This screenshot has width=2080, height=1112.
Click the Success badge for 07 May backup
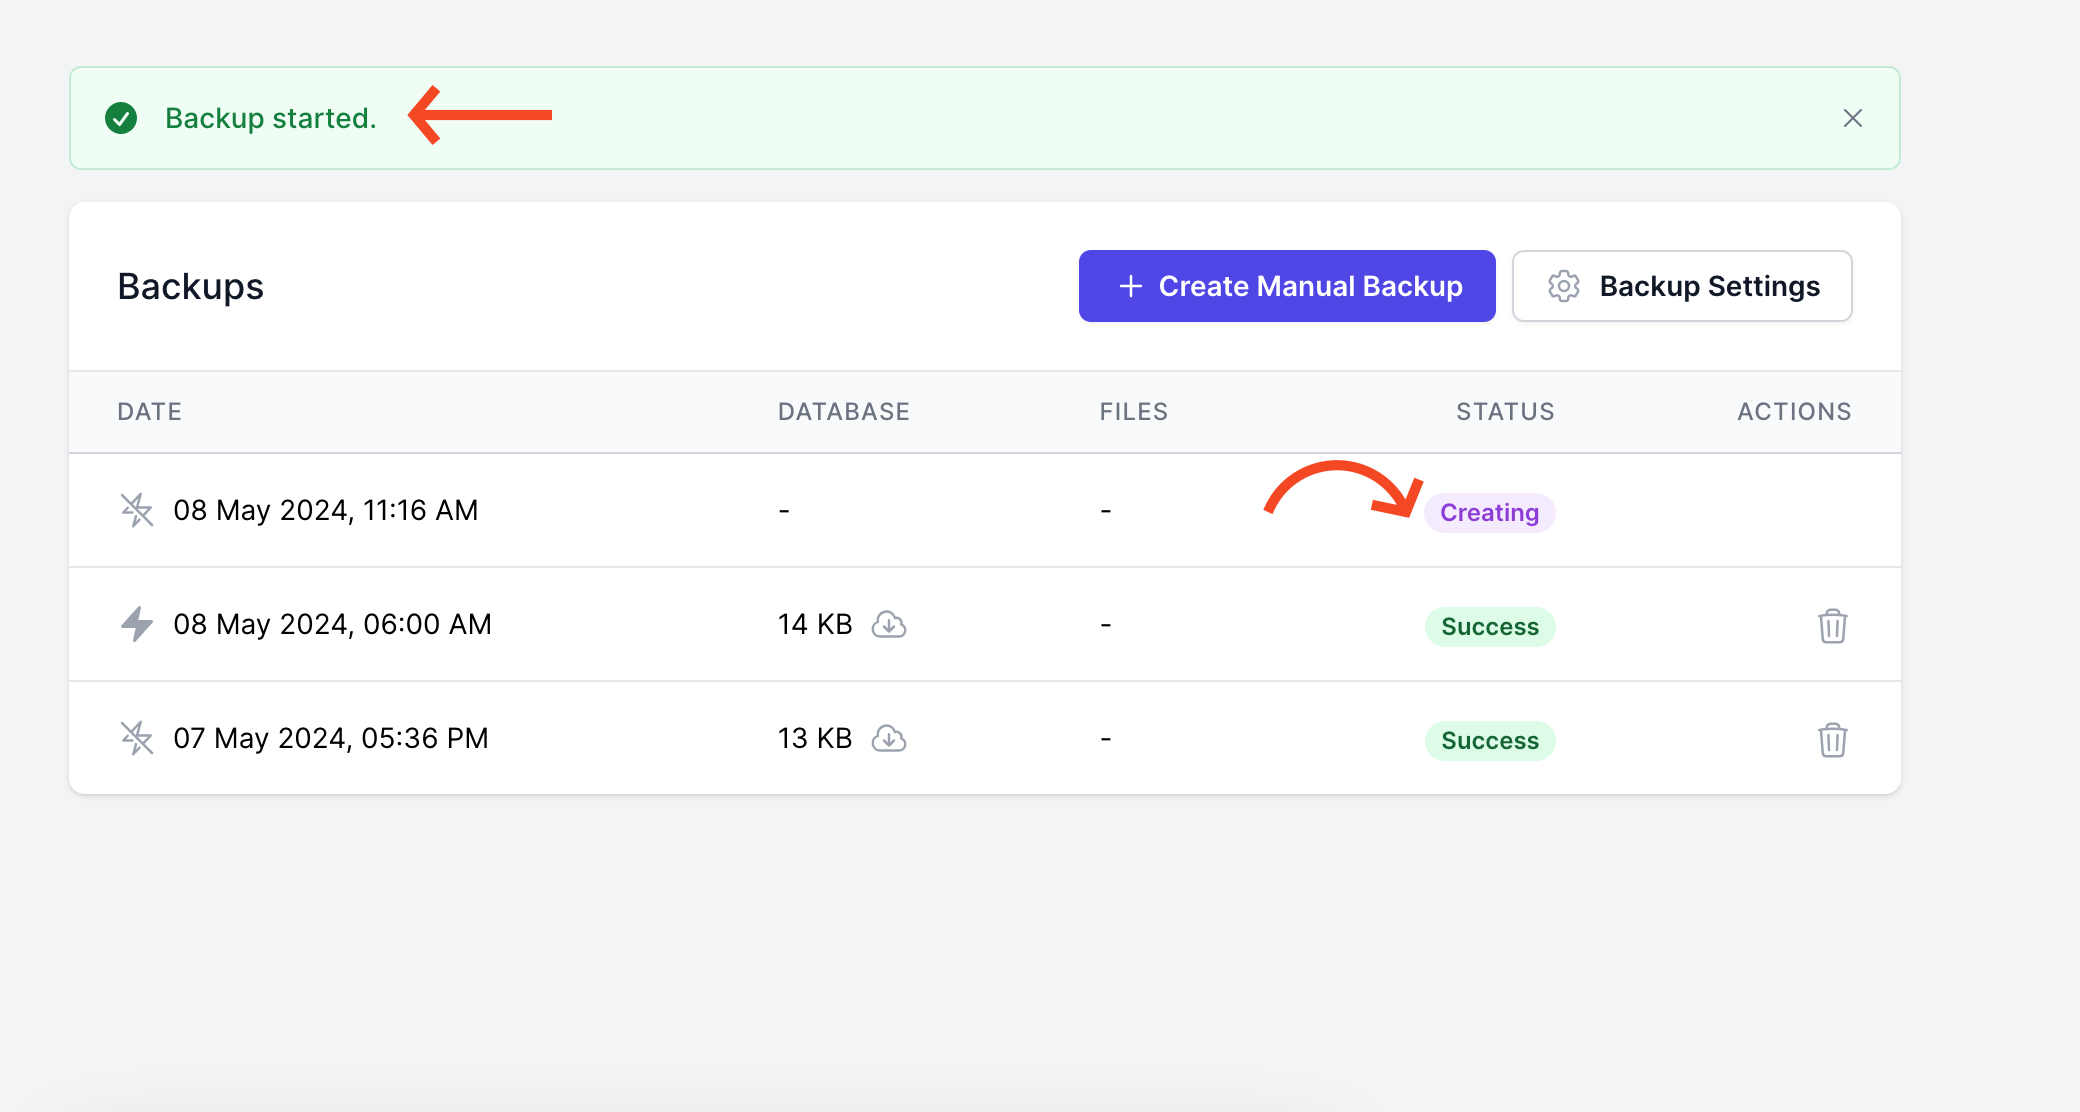click(x=1489, y=741)
